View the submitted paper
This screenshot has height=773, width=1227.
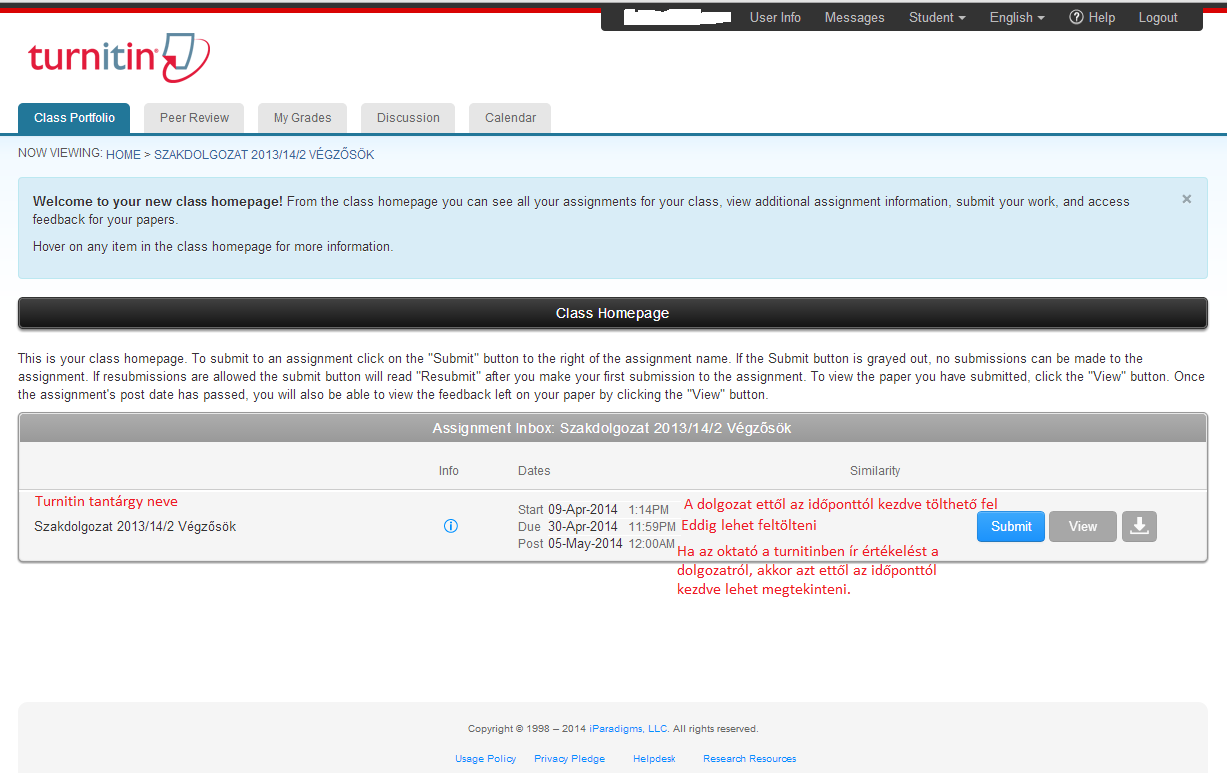(x=1083, y=526)
